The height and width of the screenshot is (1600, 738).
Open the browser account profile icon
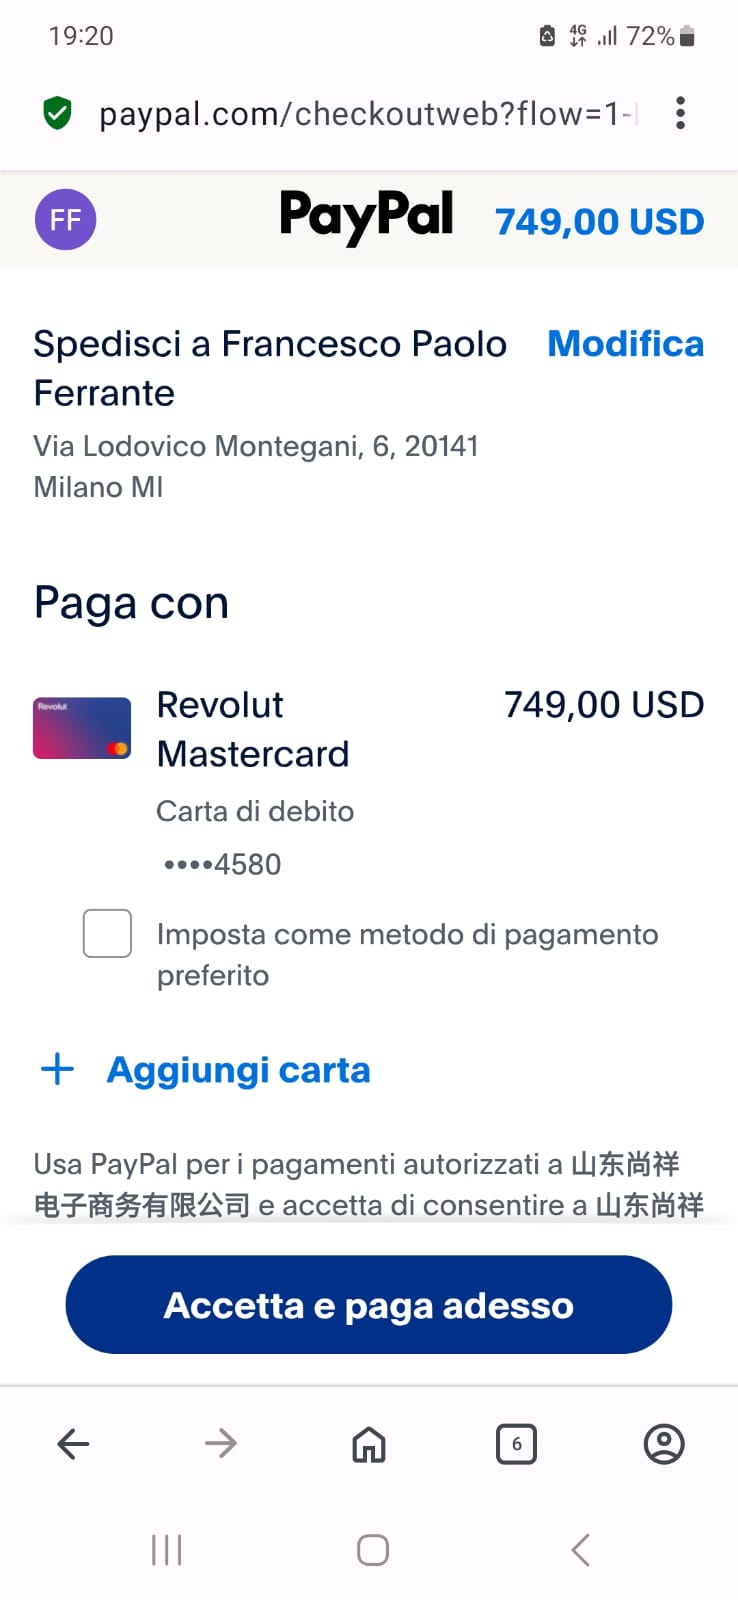664,1444
